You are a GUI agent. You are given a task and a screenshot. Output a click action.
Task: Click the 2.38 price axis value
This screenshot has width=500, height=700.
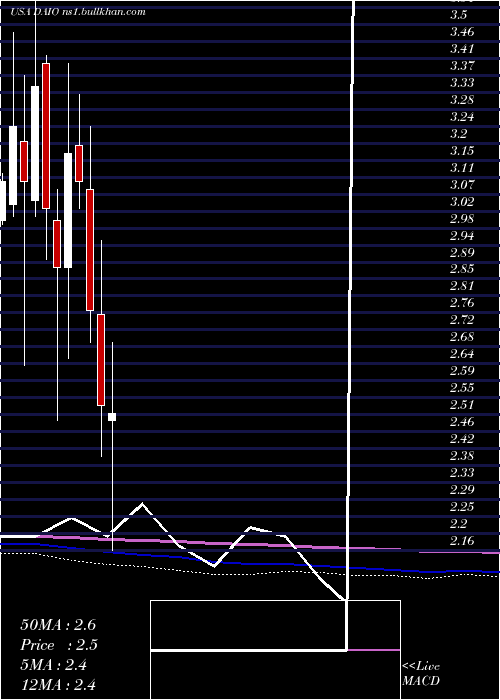click(x=462, y=455)
